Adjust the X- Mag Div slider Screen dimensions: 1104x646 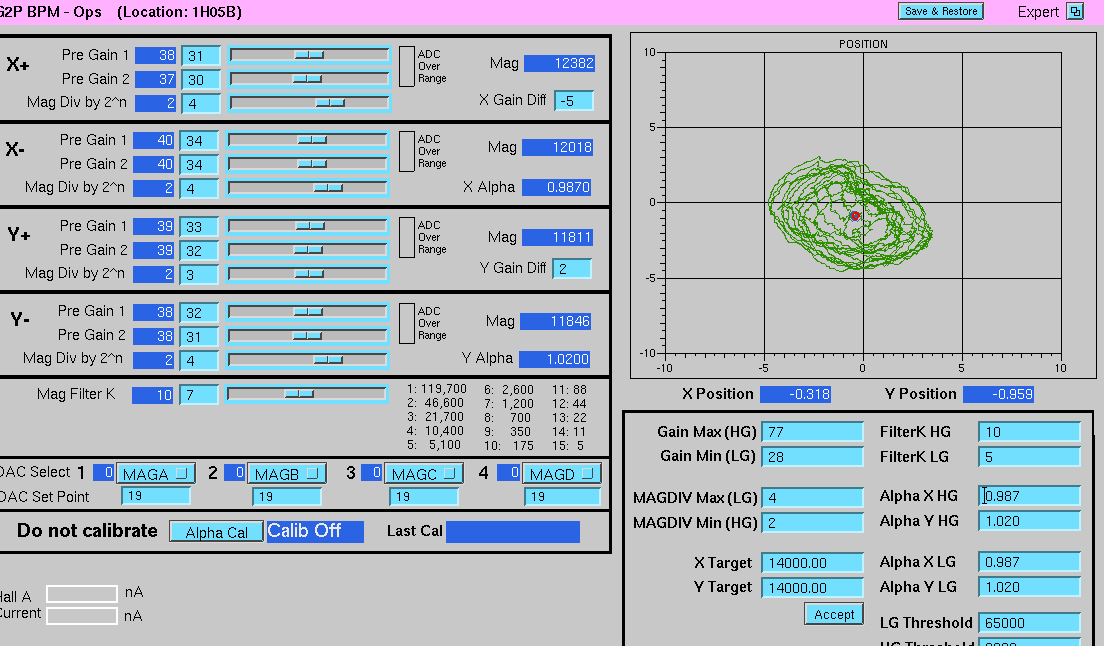tap(307, 188)
